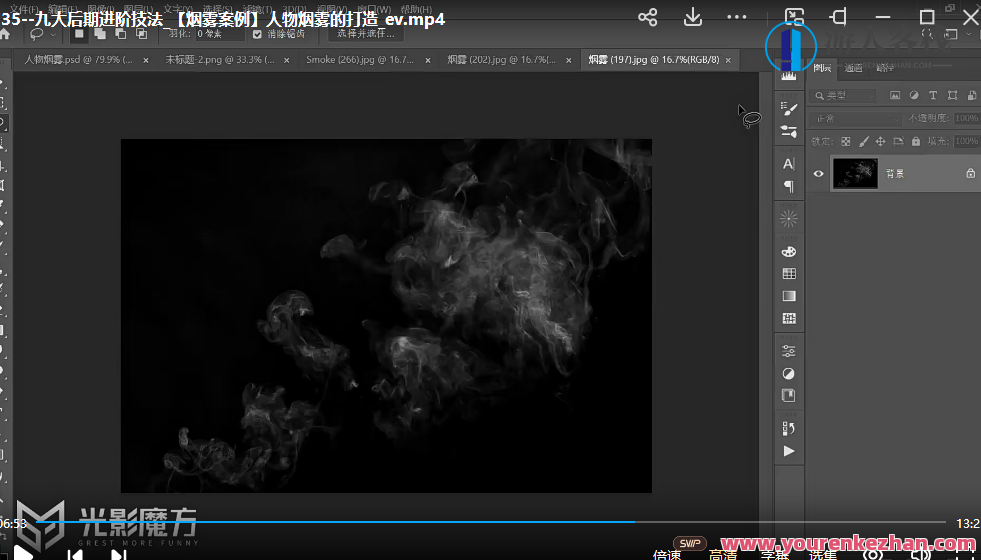This screenshot has height=560, width=981.
Task: Open the 倍速 playback speed option
Action: point(667,554)
